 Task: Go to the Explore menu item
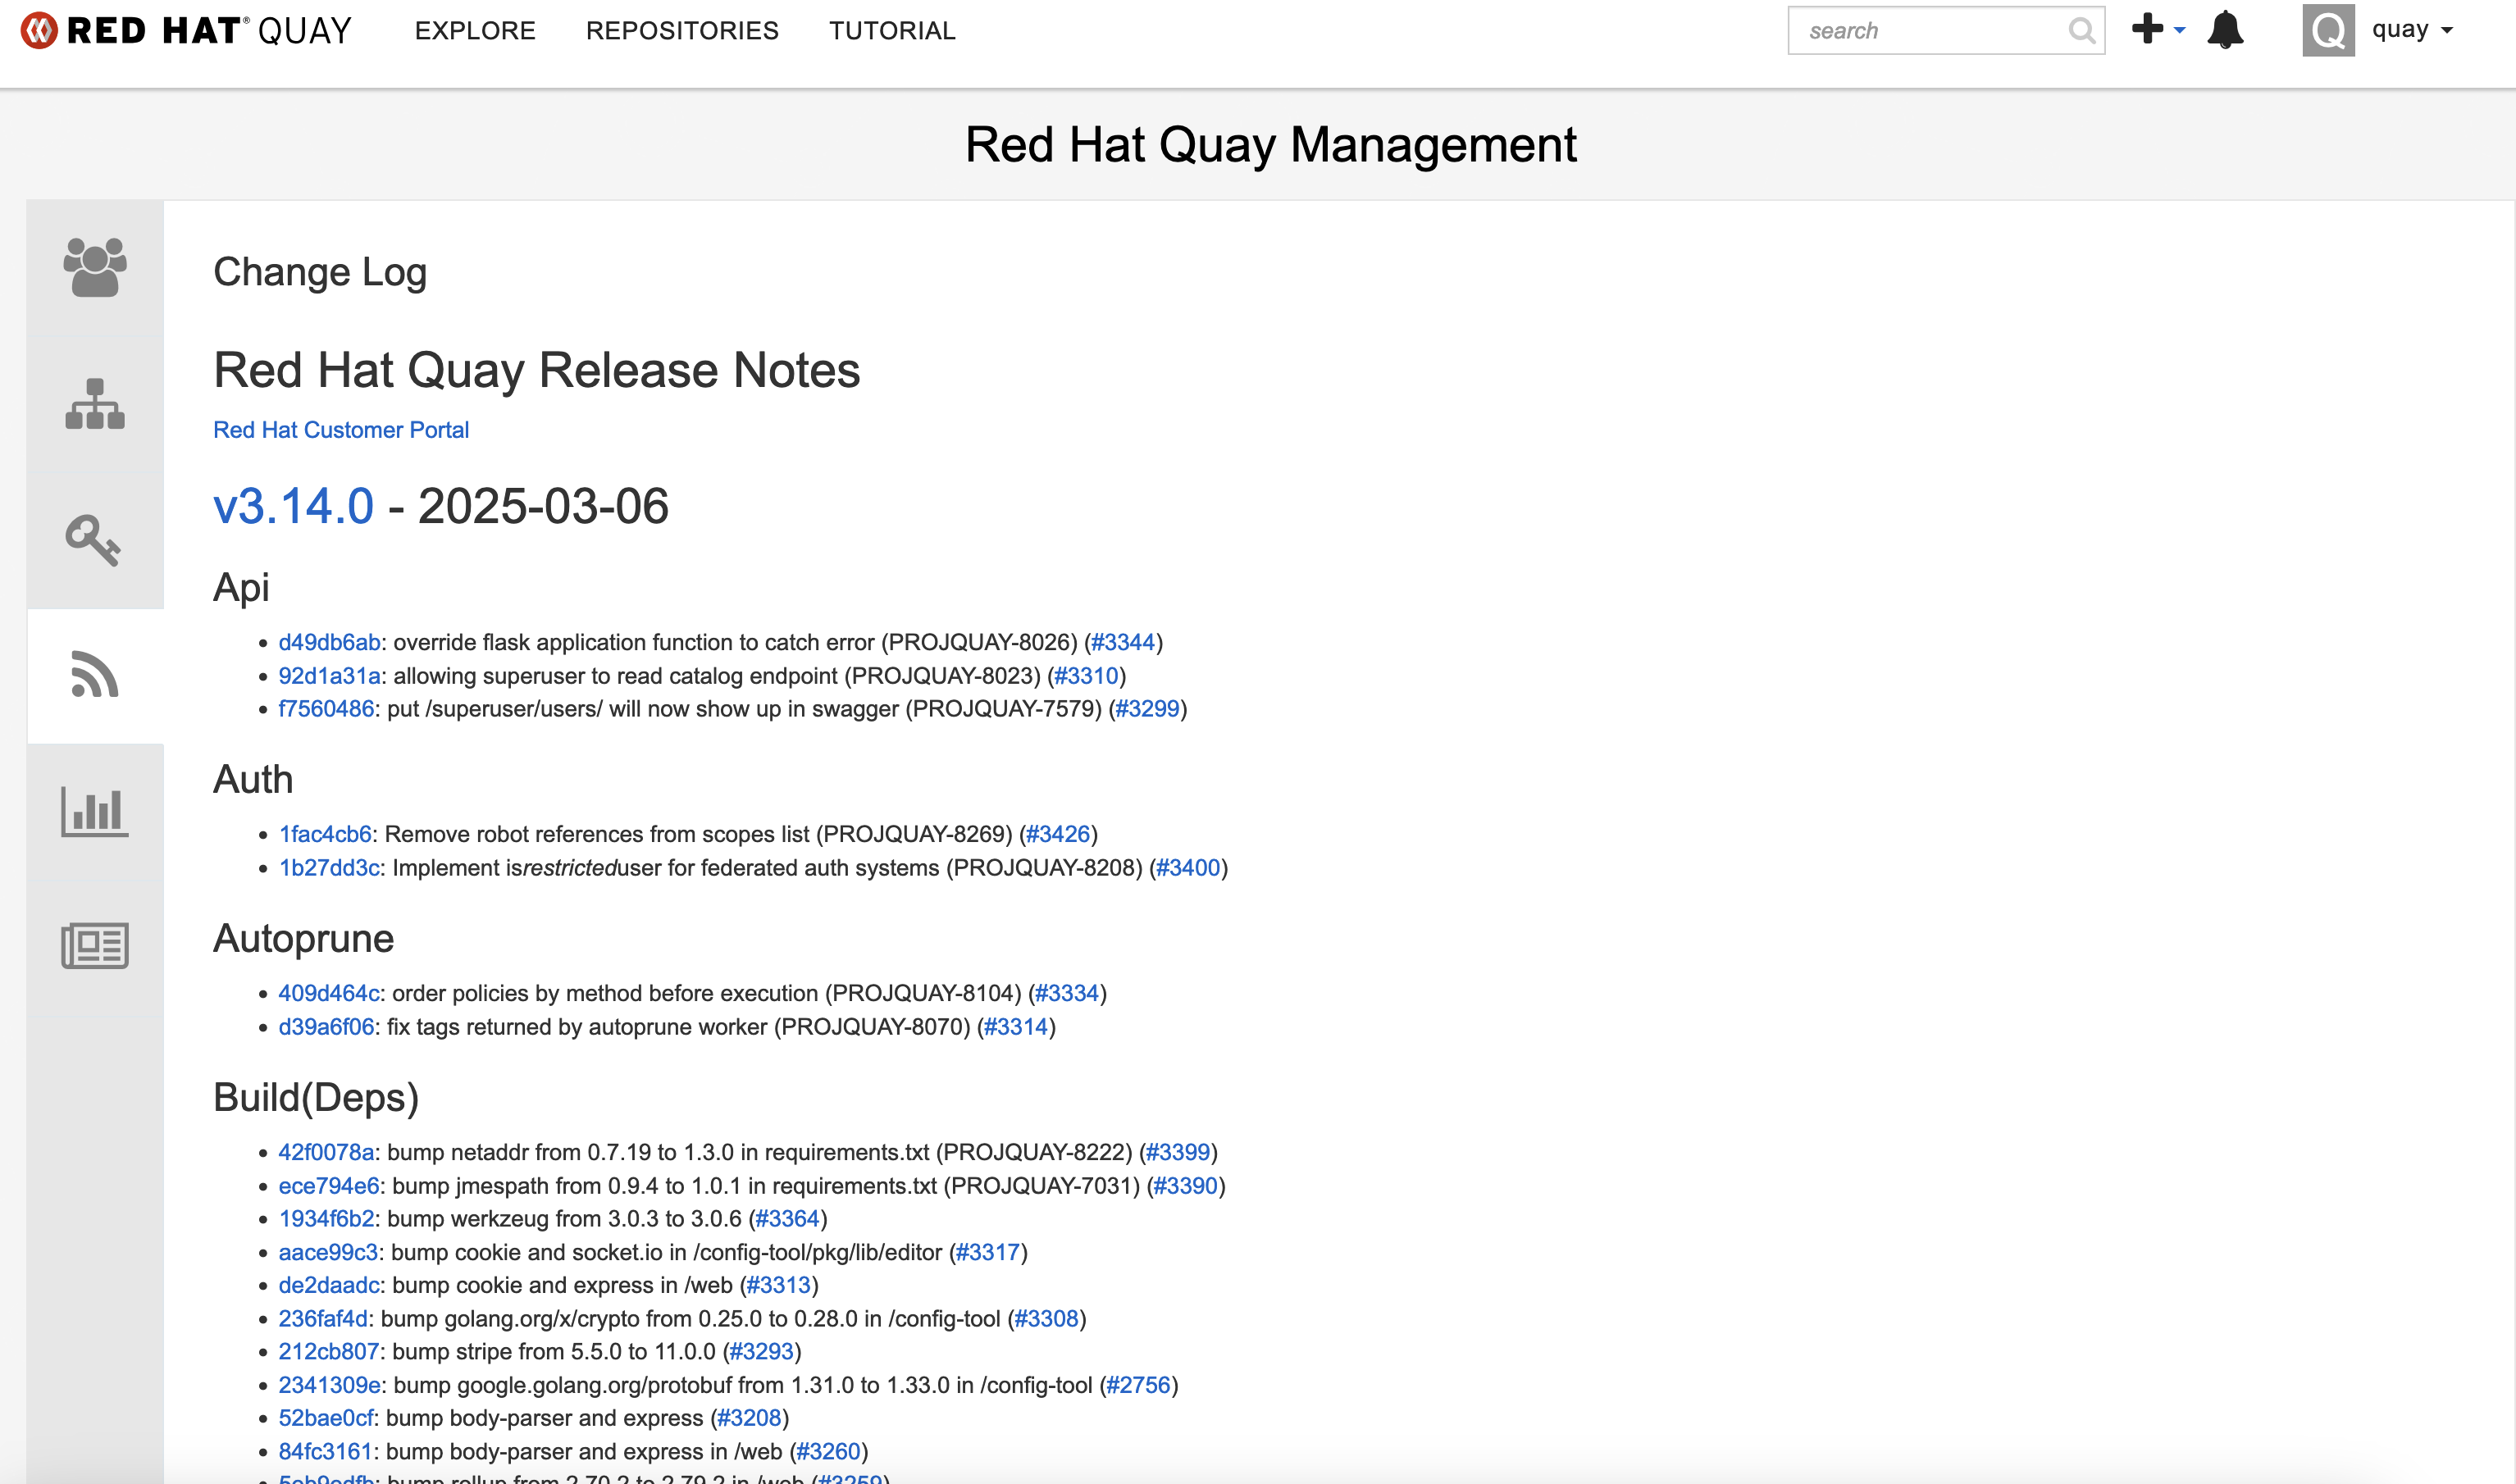[475, 31]
